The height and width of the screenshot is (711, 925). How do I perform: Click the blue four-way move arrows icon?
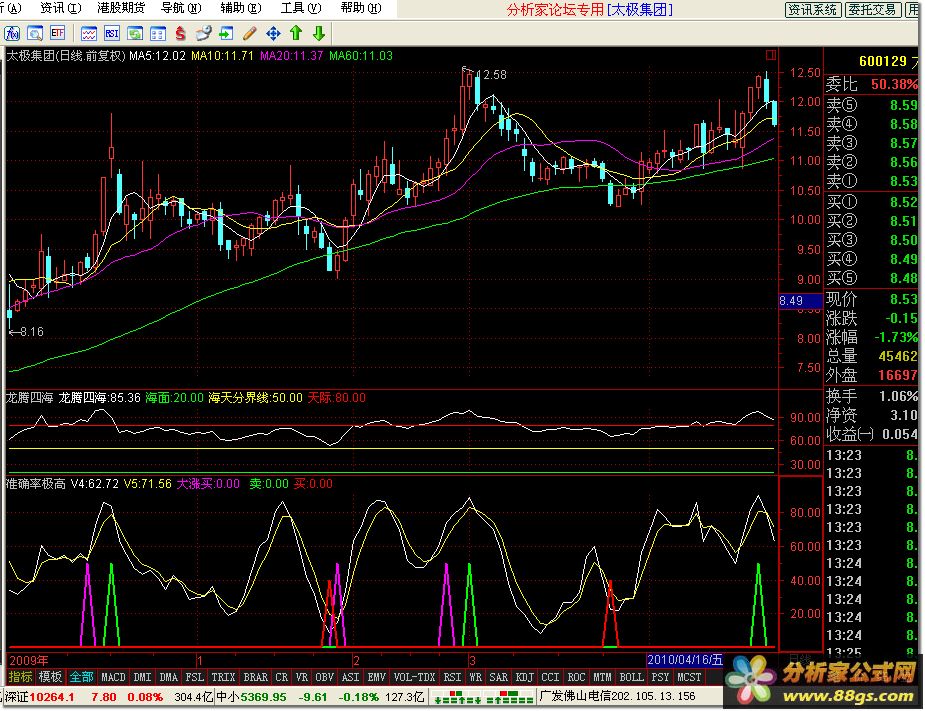(x=273, y=34)
